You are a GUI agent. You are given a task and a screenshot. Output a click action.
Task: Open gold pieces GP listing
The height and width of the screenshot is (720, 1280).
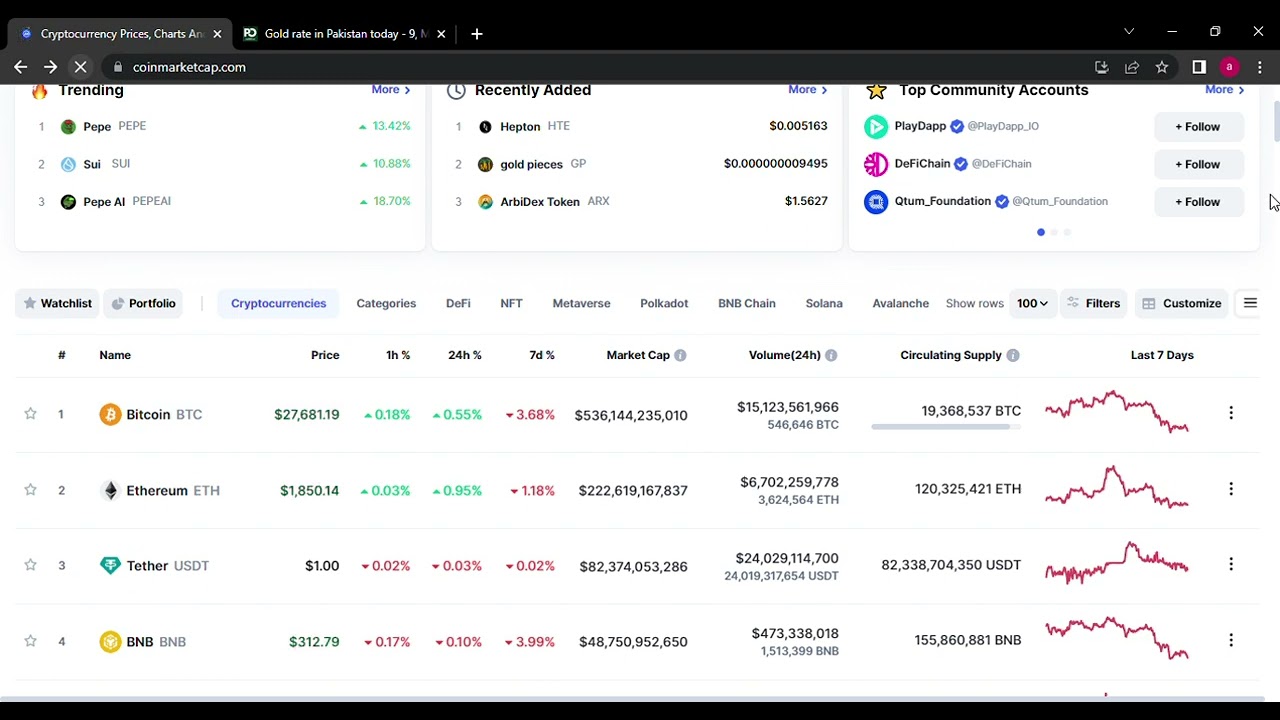point(531,164)
